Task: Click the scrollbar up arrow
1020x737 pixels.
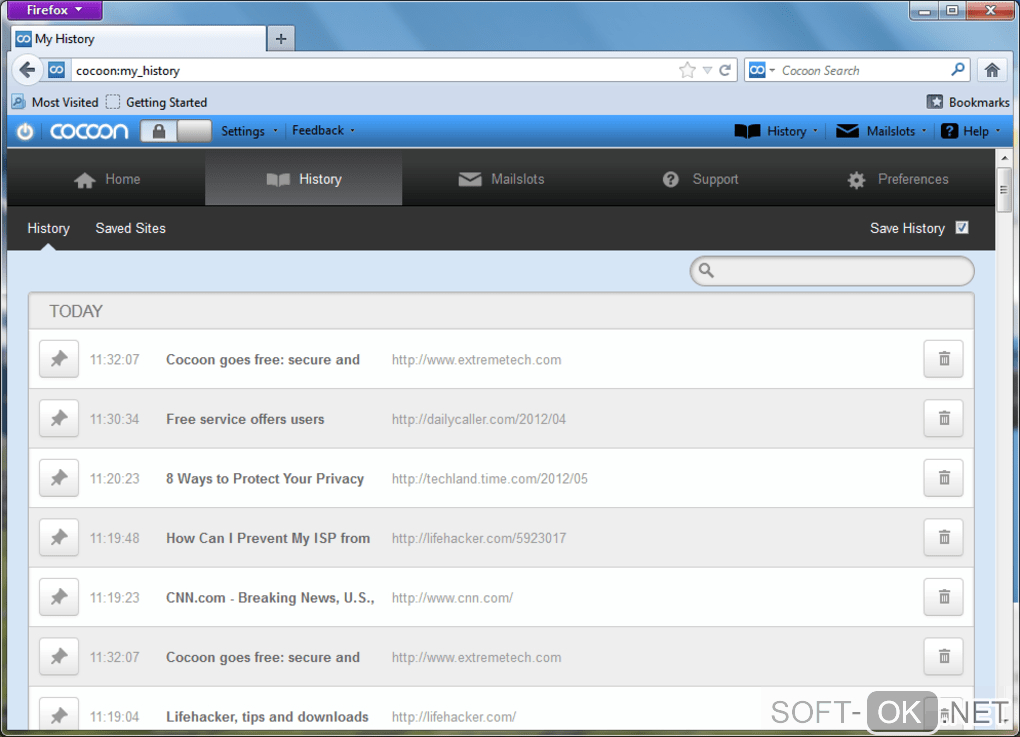Action: 1004,157
